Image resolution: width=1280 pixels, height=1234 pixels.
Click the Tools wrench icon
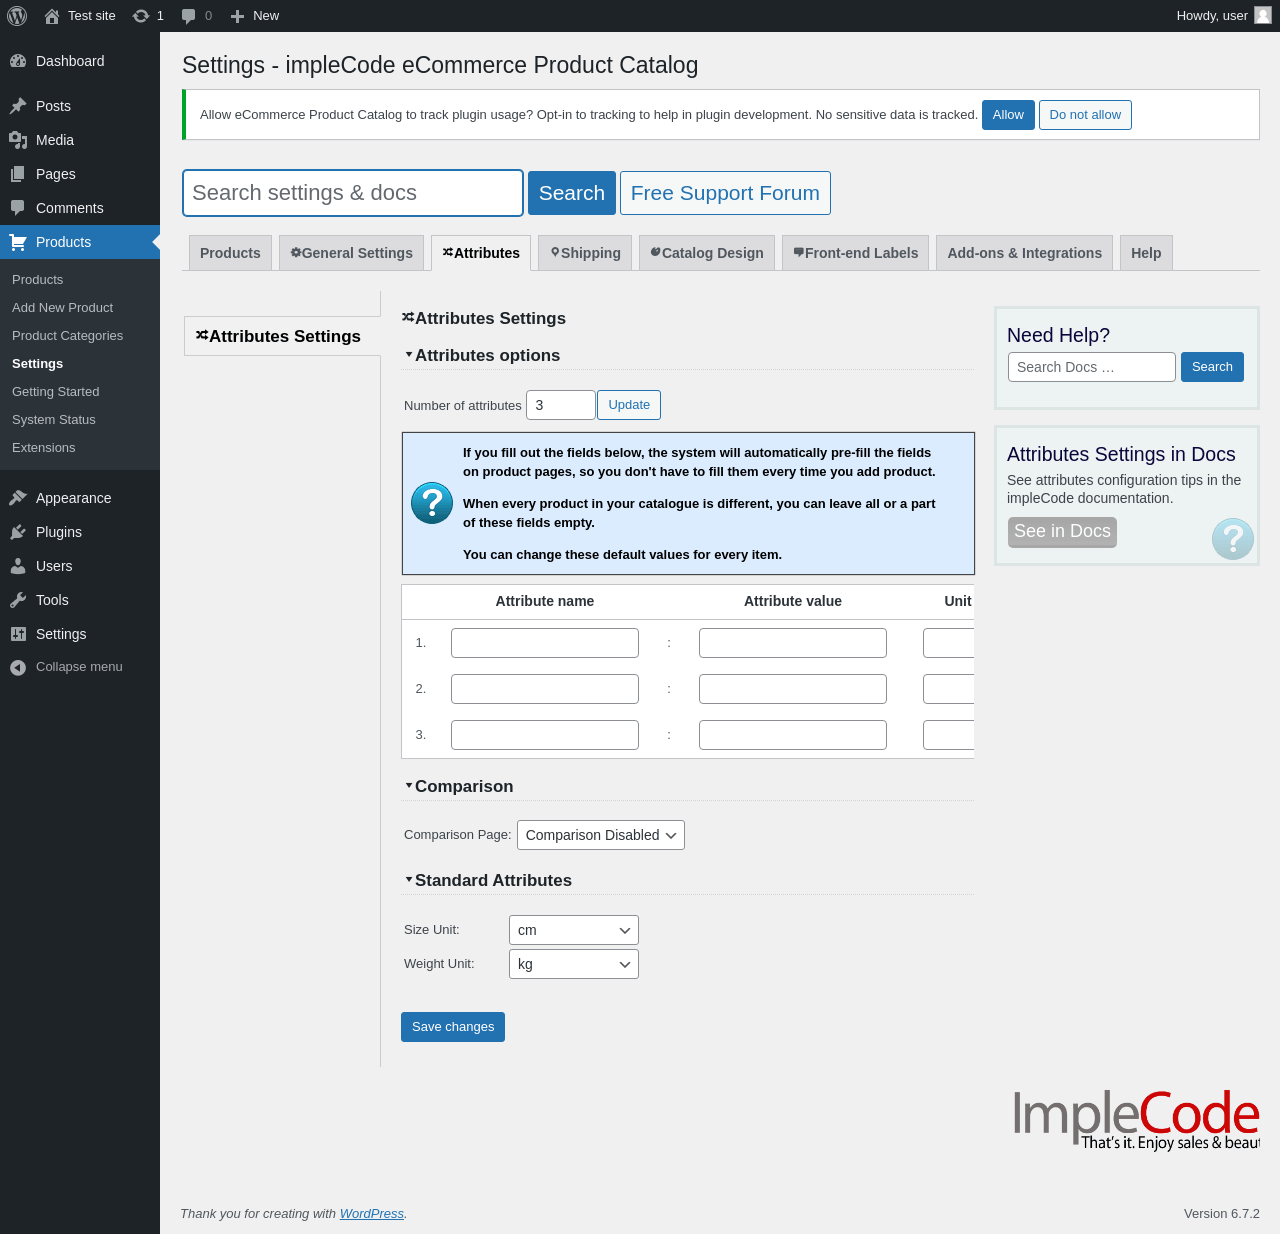click(x=18, y=600)
